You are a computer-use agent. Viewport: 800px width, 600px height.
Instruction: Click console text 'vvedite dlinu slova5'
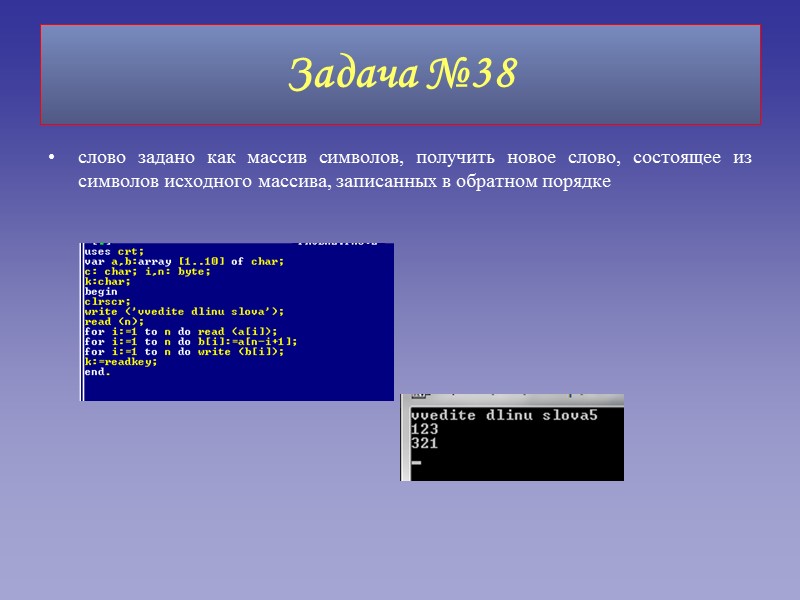coord(504,415)
